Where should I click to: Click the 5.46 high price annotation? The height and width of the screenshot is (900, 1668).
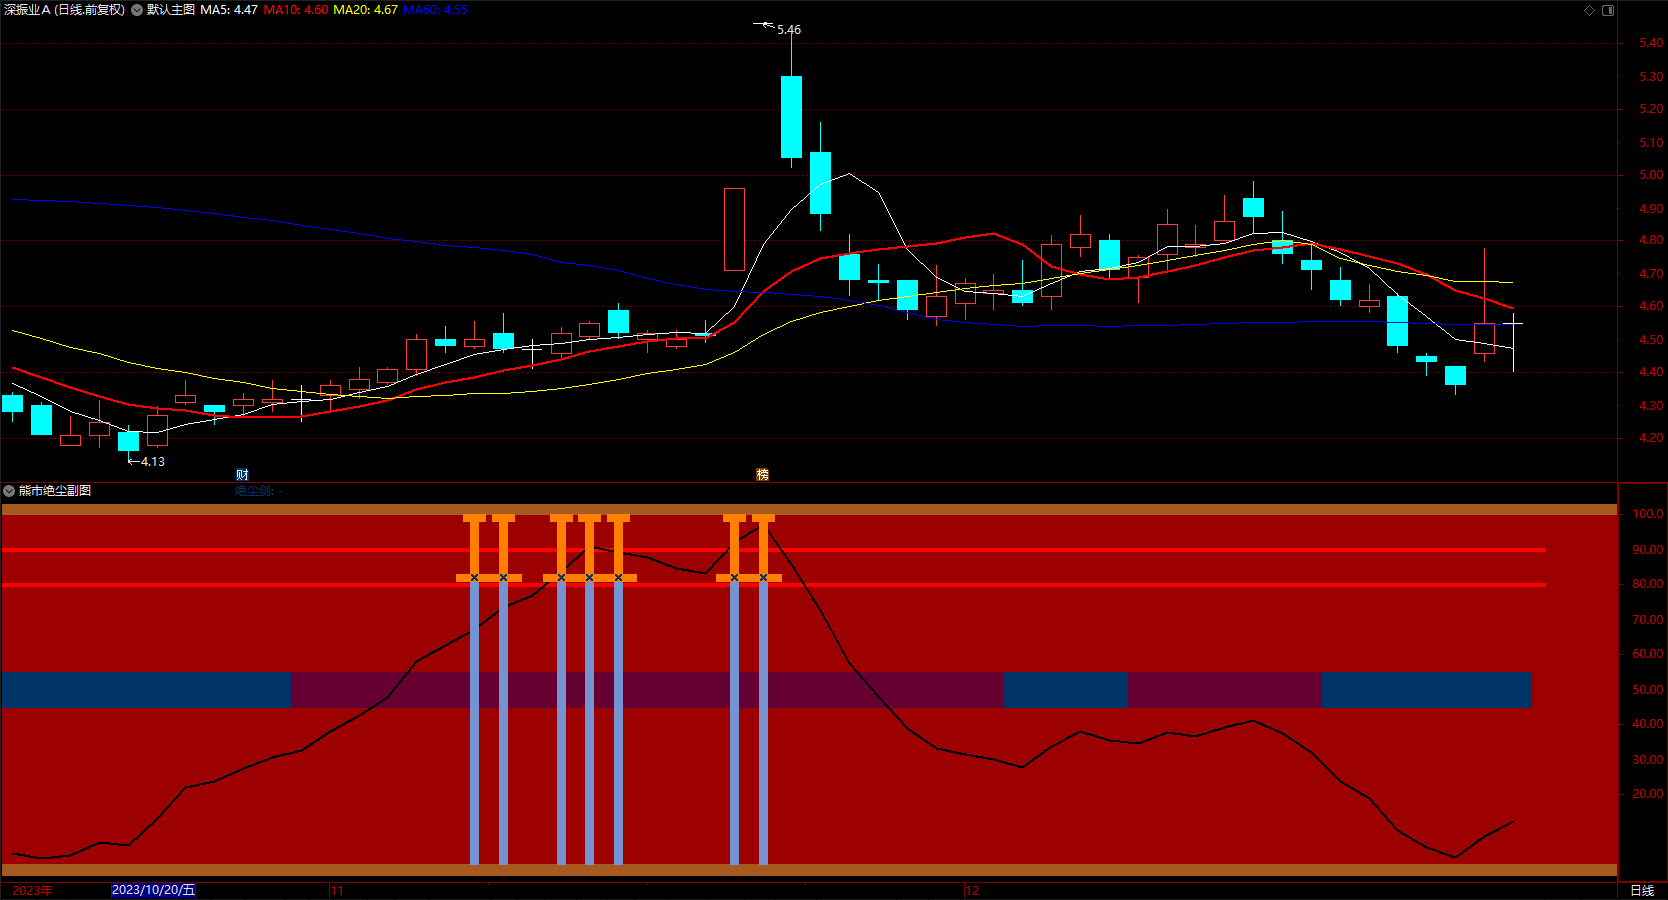(789, 30)
